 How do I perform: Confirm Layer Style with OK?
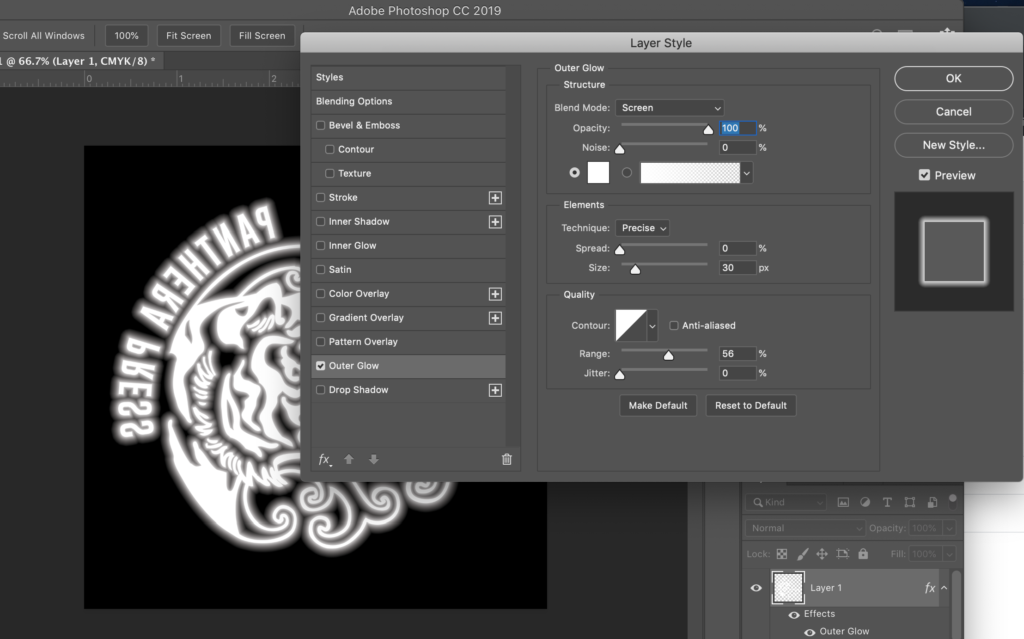[x=953, y=78]
